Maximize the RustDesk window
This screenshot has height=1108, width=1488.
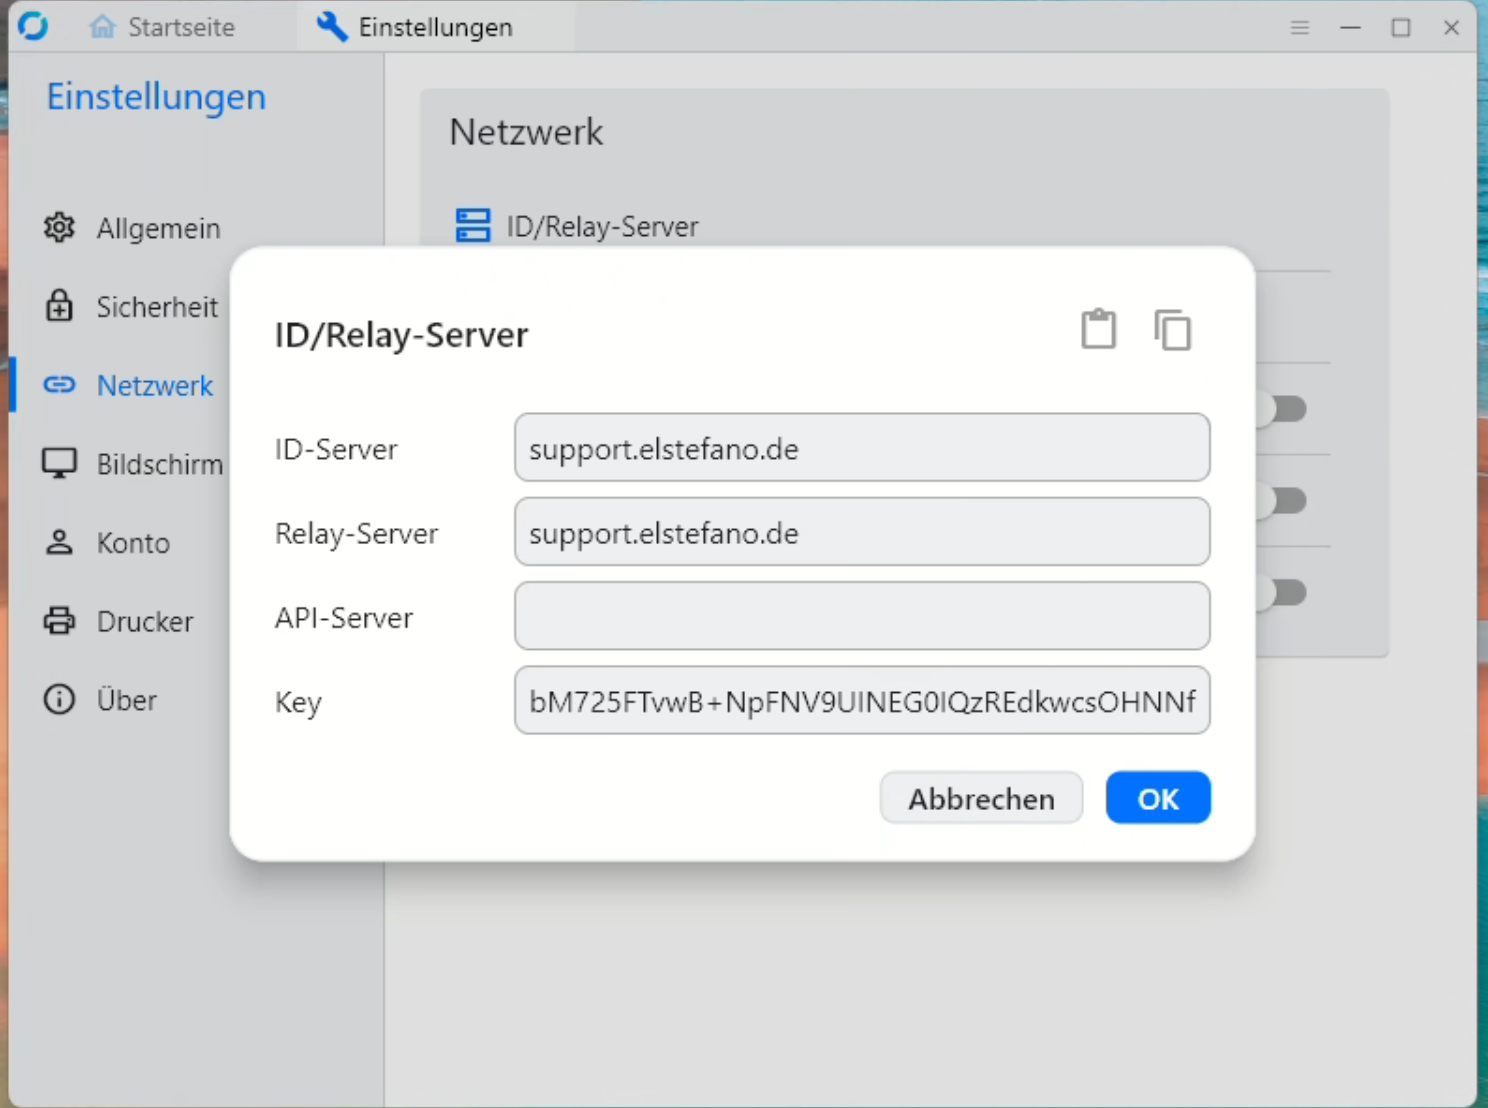coord(1401,27)
